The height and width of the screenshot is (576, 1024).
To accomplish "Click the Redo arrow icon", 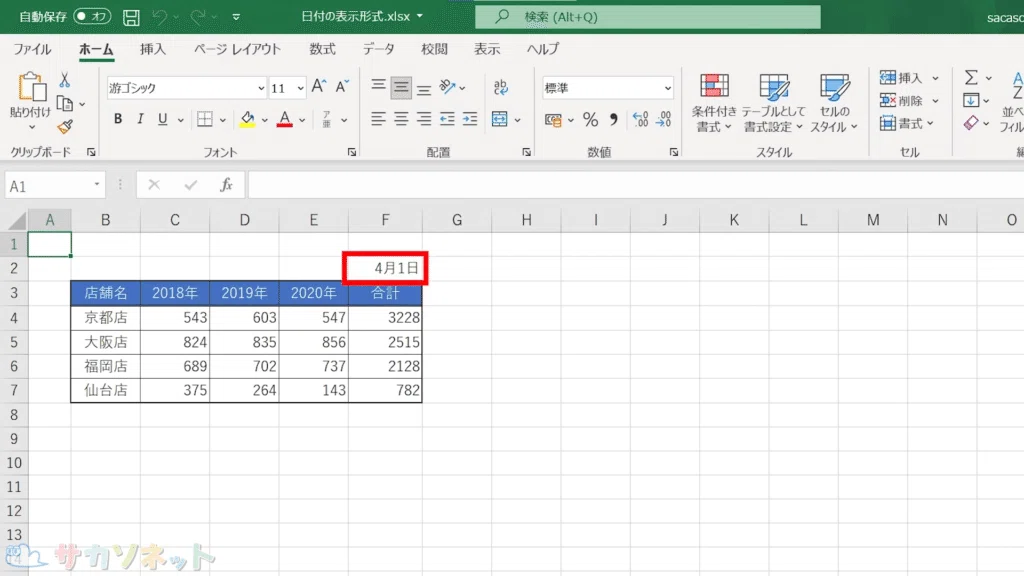I will pos(197,17).
